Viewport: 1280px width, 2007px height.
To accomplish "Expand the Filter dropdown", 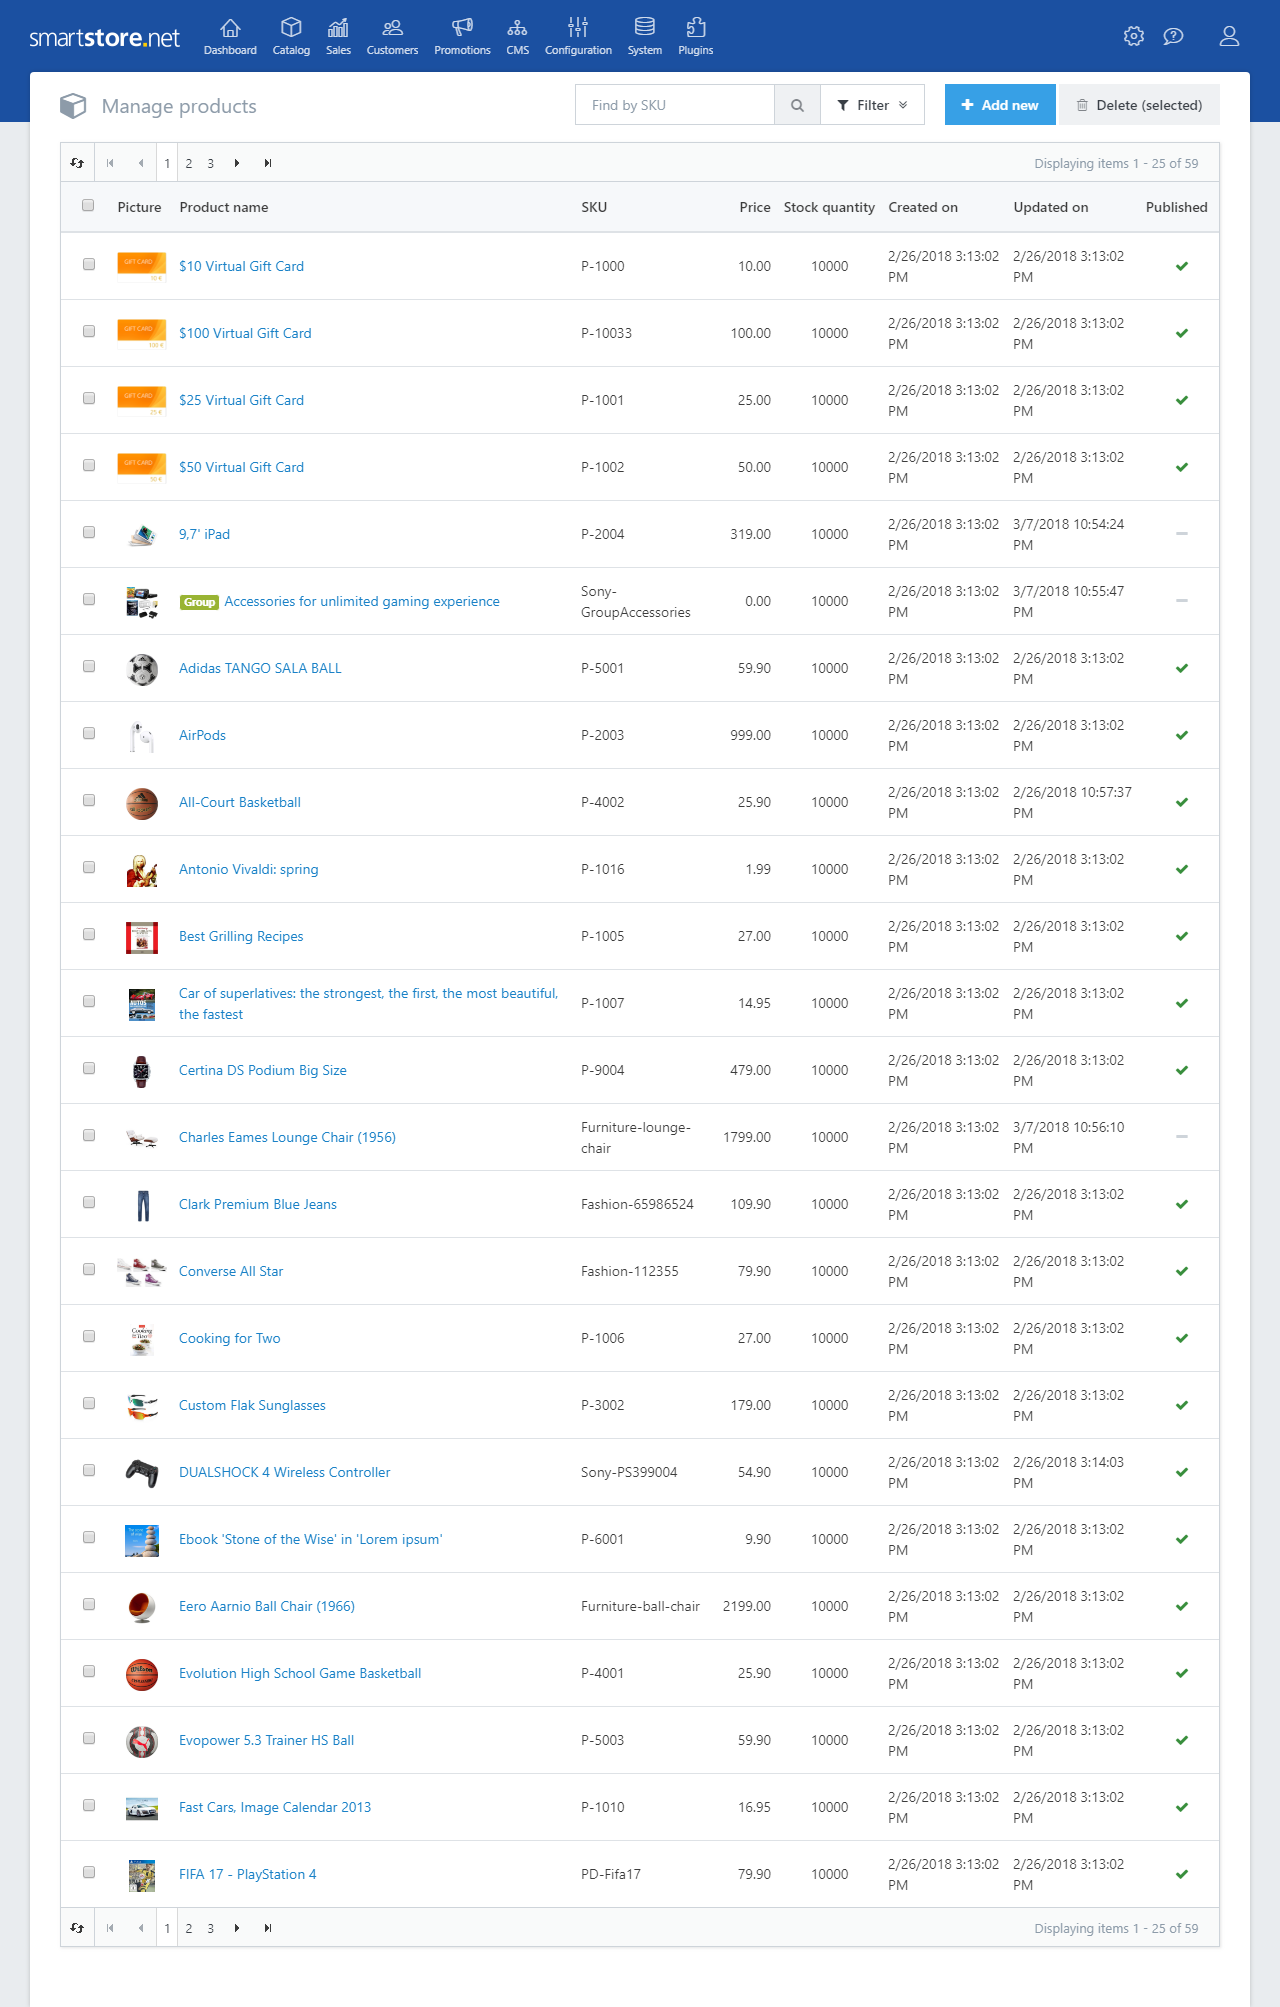I will pyautogui.click(x=872, y=105).
